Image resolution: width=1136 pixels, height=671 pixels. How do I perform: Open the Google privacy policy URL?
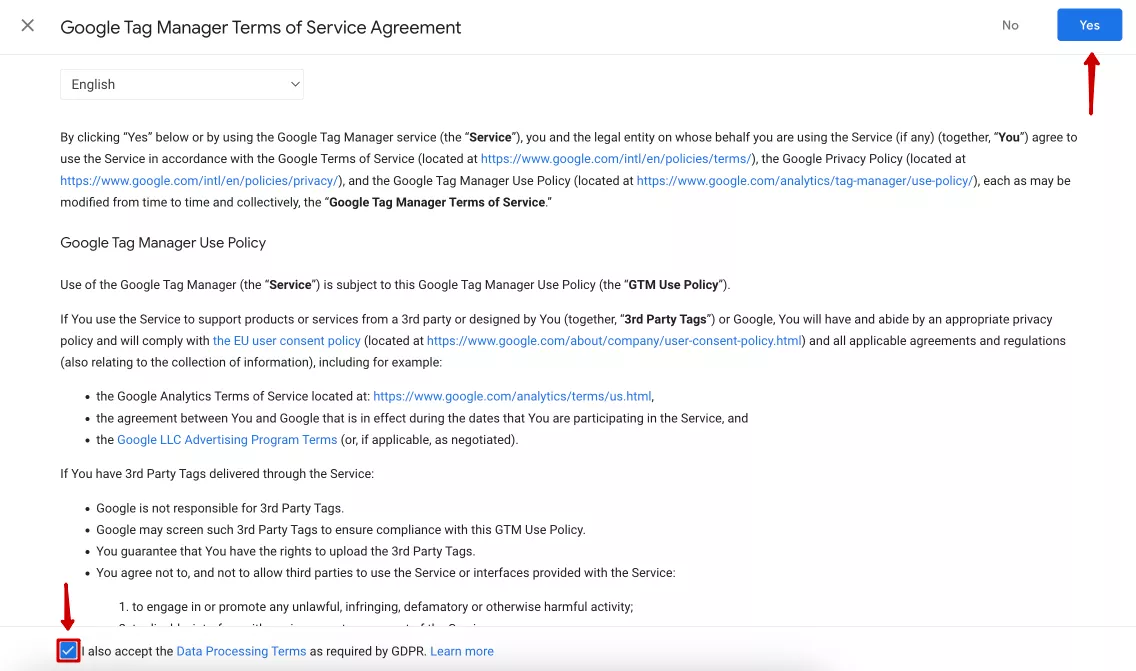tap(199, 180)
